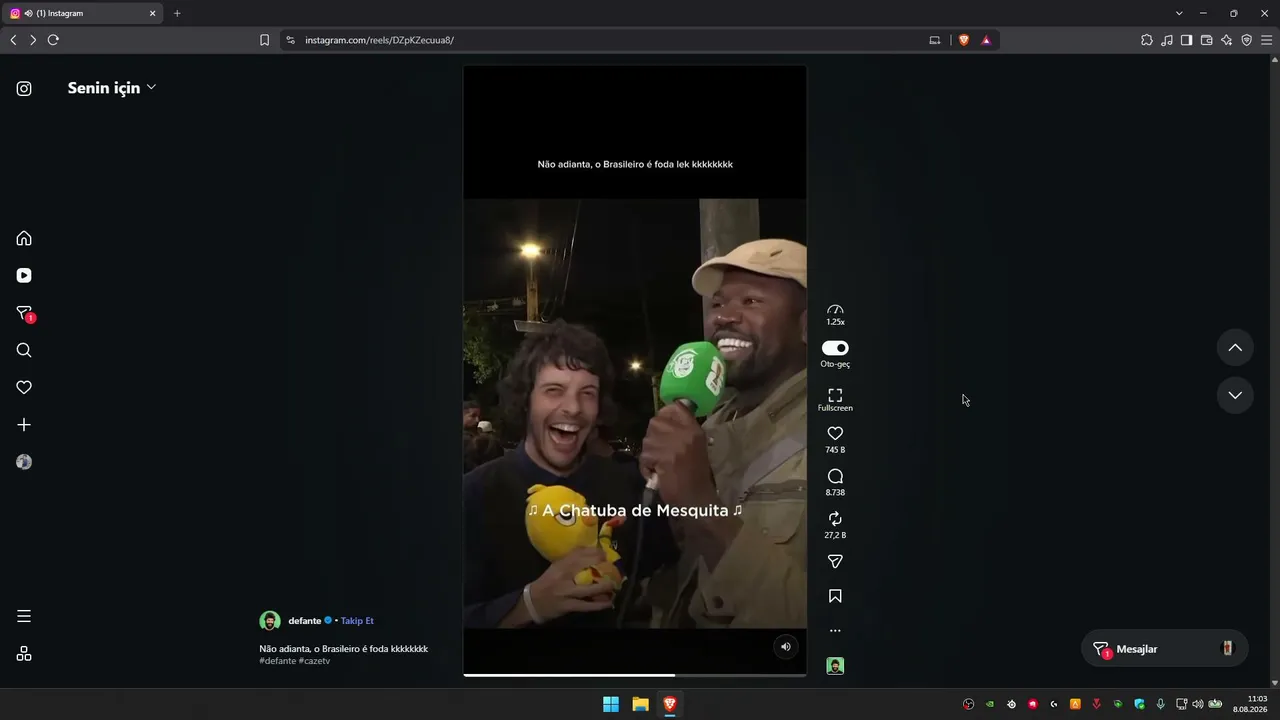Bookmark this page in the browser
Image resolution: width=1280 pixels, height=720 pixels.
264,40
